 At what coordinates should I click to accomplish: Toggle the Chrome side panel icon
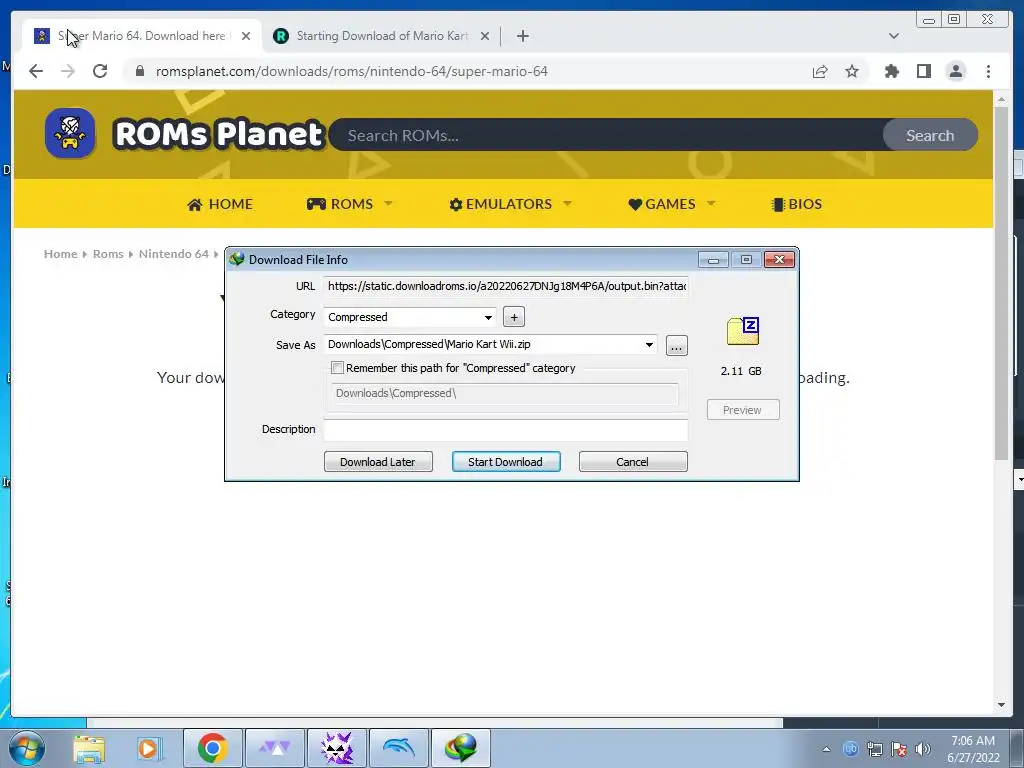click(923, 71)
